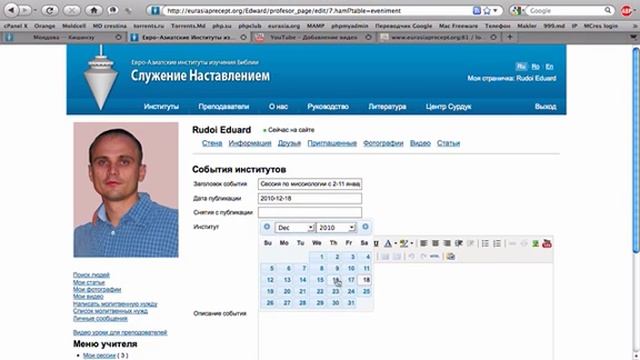Open the Личные сообщения sidebar link
Screen dimensions: 640x360
point(100,318)
